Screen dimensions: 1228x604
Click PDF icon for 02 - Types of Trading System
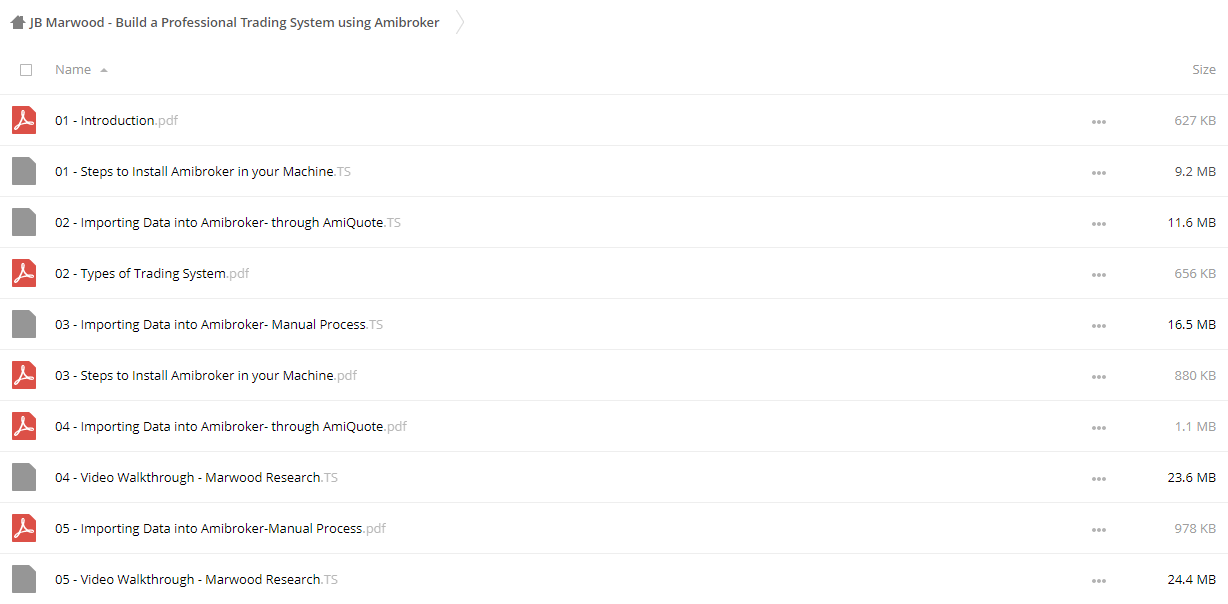[24, 273]
